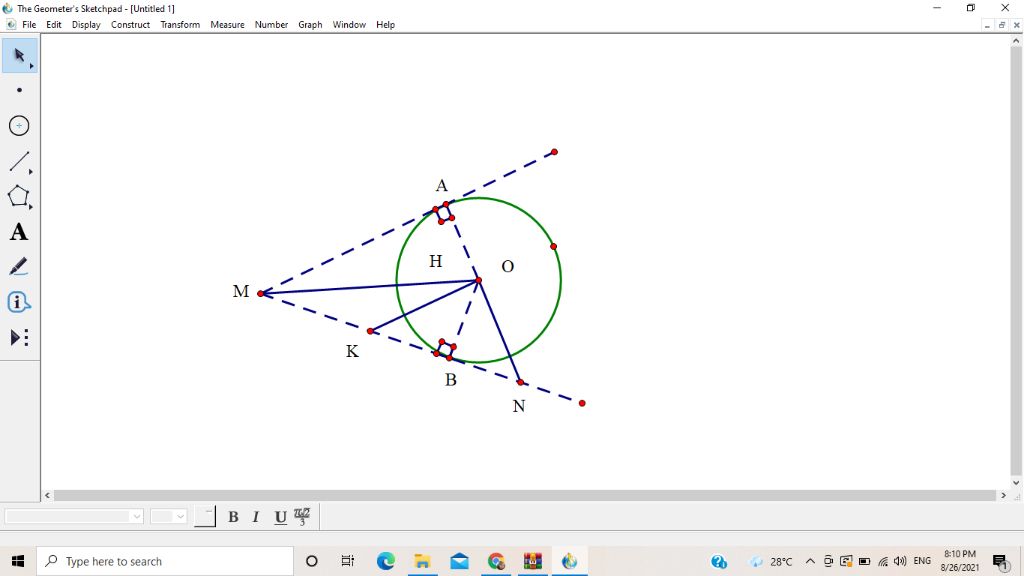
Task: Open the Construct menu
Action: click(131, 25)
